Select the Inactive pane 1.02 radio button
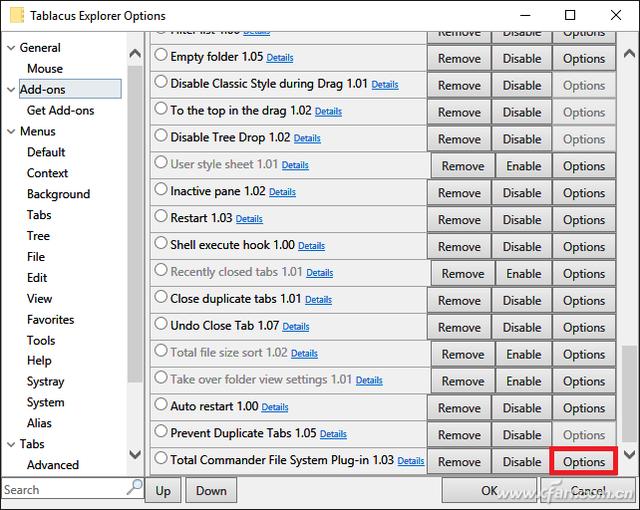This screenshot has height=510, width=640. pos(161,189)
